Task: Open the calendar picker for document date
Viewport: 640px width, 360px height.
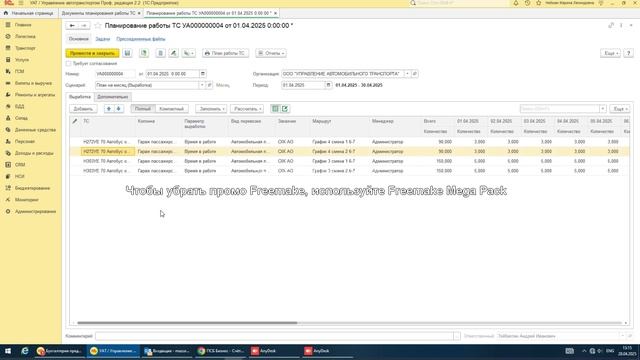Action: [x=203, y=74]
